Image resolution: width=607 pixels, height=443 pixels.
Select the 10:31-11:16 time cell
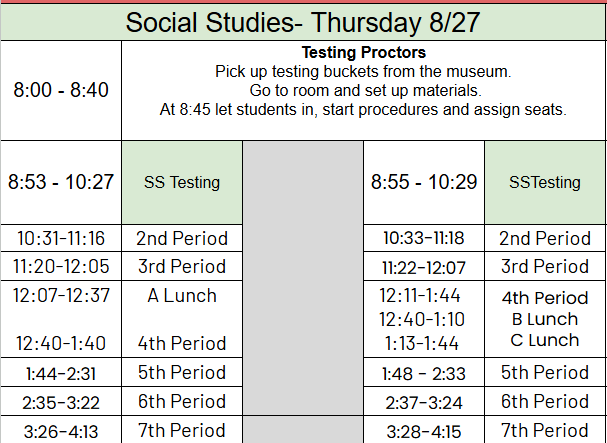(61, 238)
